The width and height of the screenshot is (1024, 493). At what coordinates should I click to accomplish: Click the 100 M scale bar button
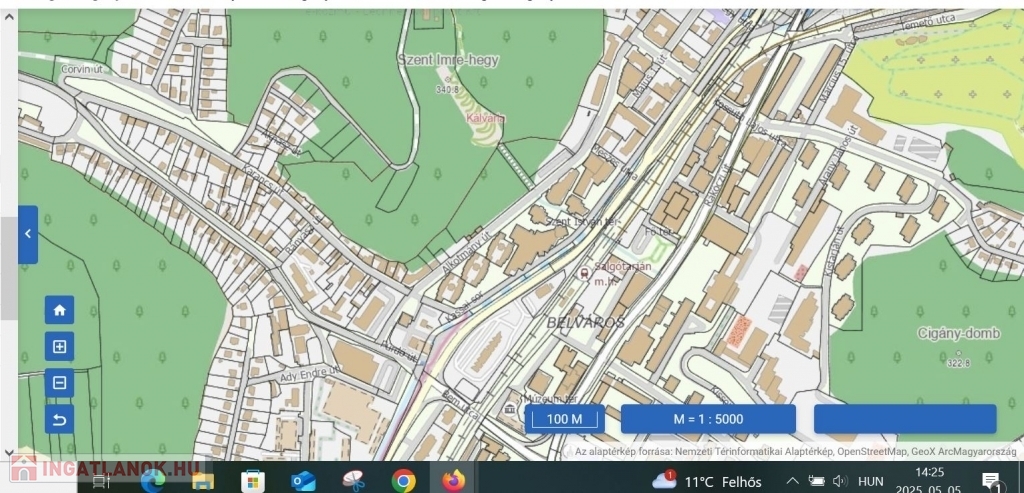(565, 419)
